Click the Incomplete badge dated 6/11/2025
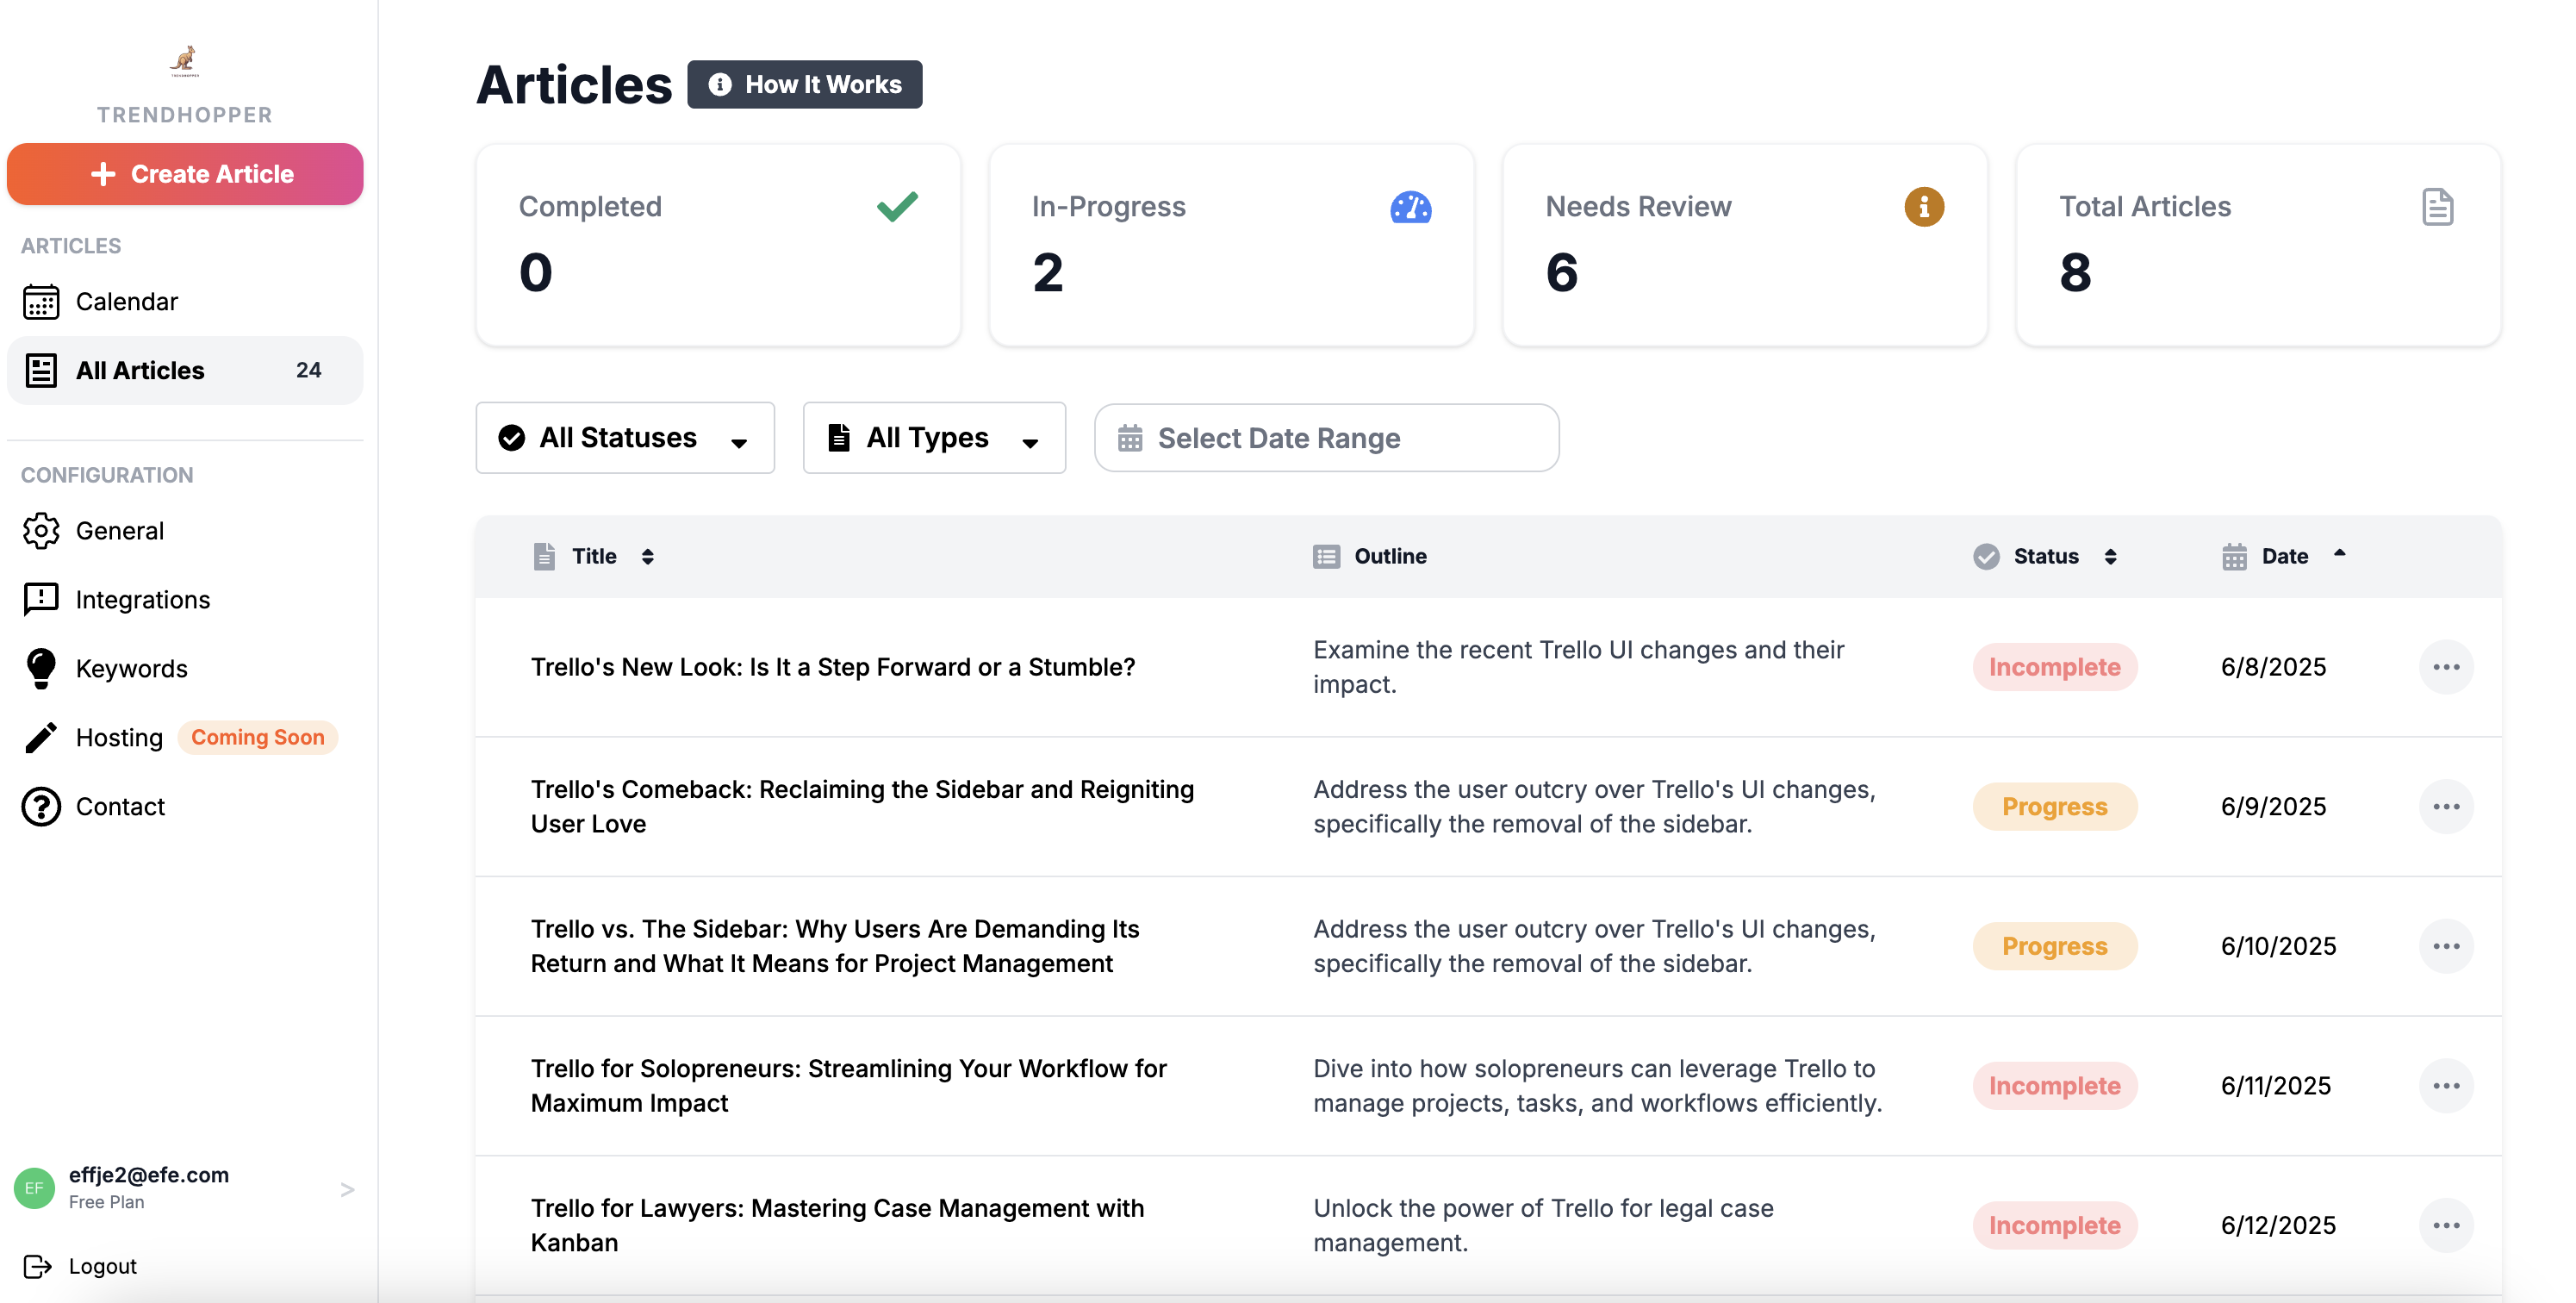The height and width of the screenshot is (1303, 2576). tap(2055, 1086)
